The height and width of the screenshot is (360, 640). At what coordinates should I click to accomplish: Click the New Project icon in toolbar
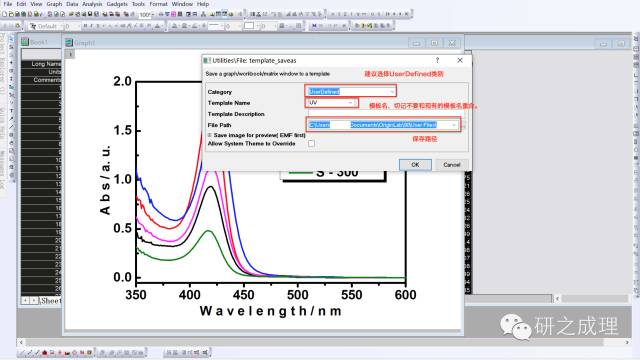click(4, 14)
